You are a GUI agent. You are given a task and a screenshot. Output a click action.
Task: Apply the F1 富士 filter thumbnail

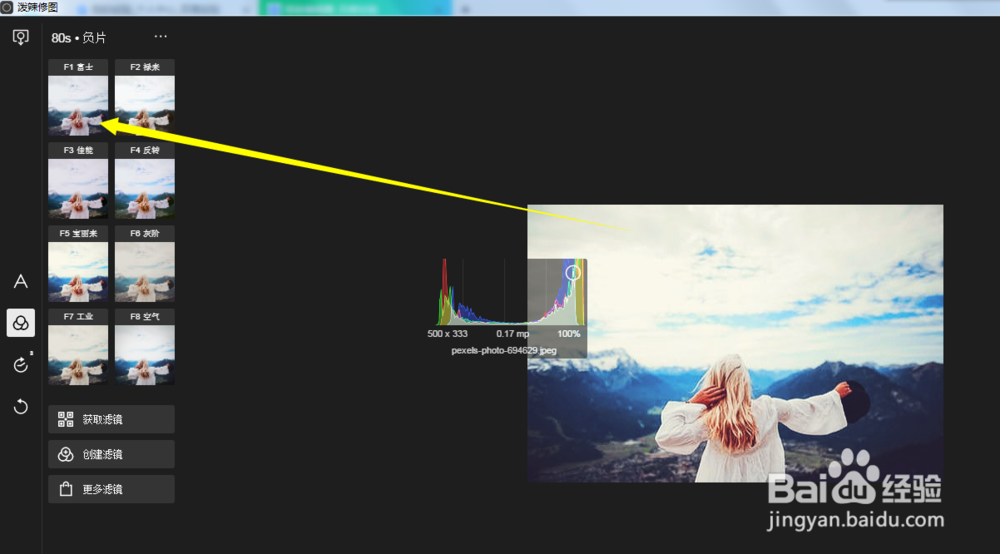pos(78,98)
